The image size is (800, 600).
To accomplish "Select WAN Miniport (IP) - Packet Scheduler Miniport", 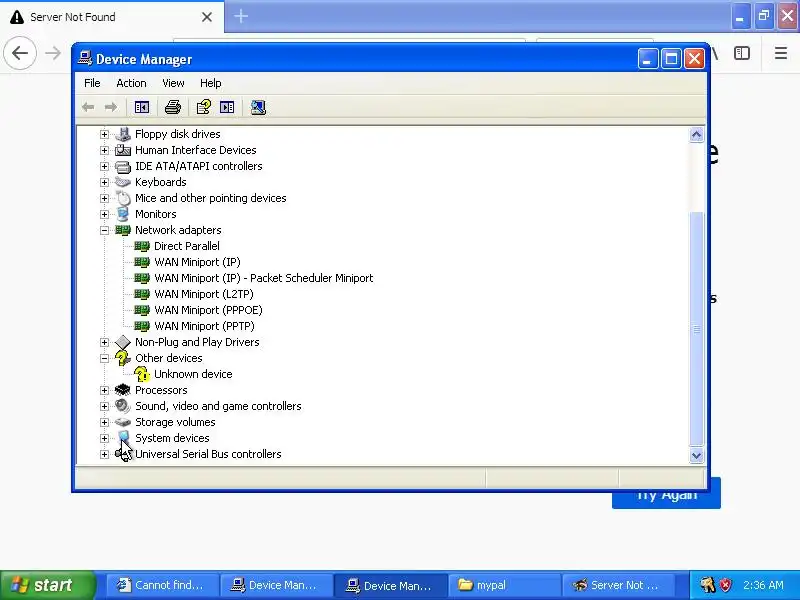I will [x=264, y=278].
